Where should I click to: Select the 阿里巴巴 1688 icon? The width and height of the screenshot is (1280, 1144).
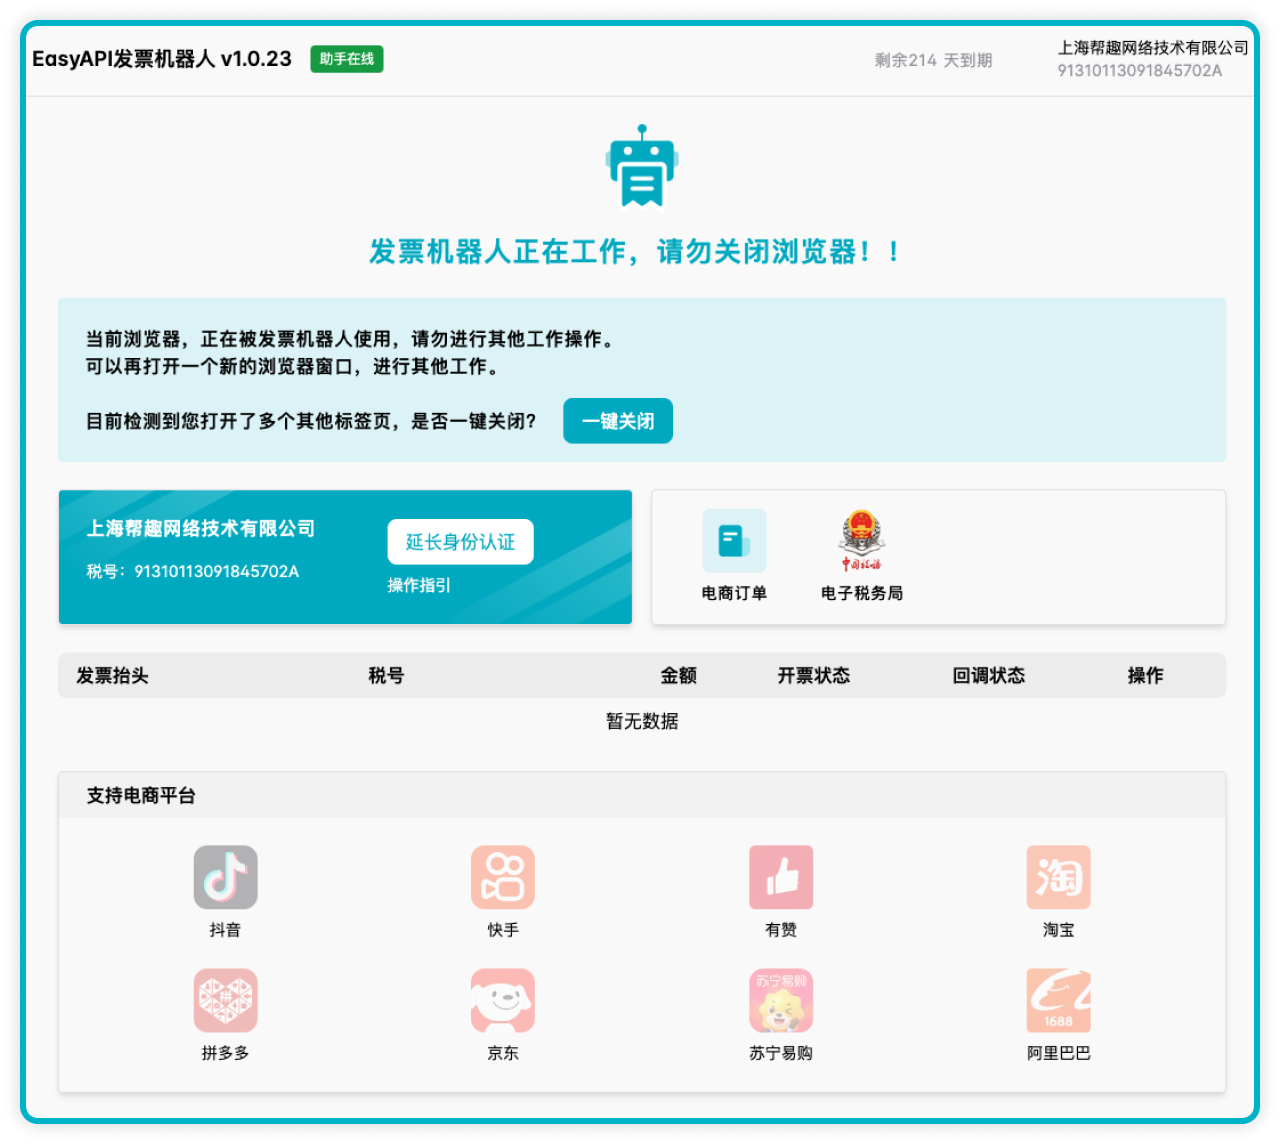tap(1058, 1000)
